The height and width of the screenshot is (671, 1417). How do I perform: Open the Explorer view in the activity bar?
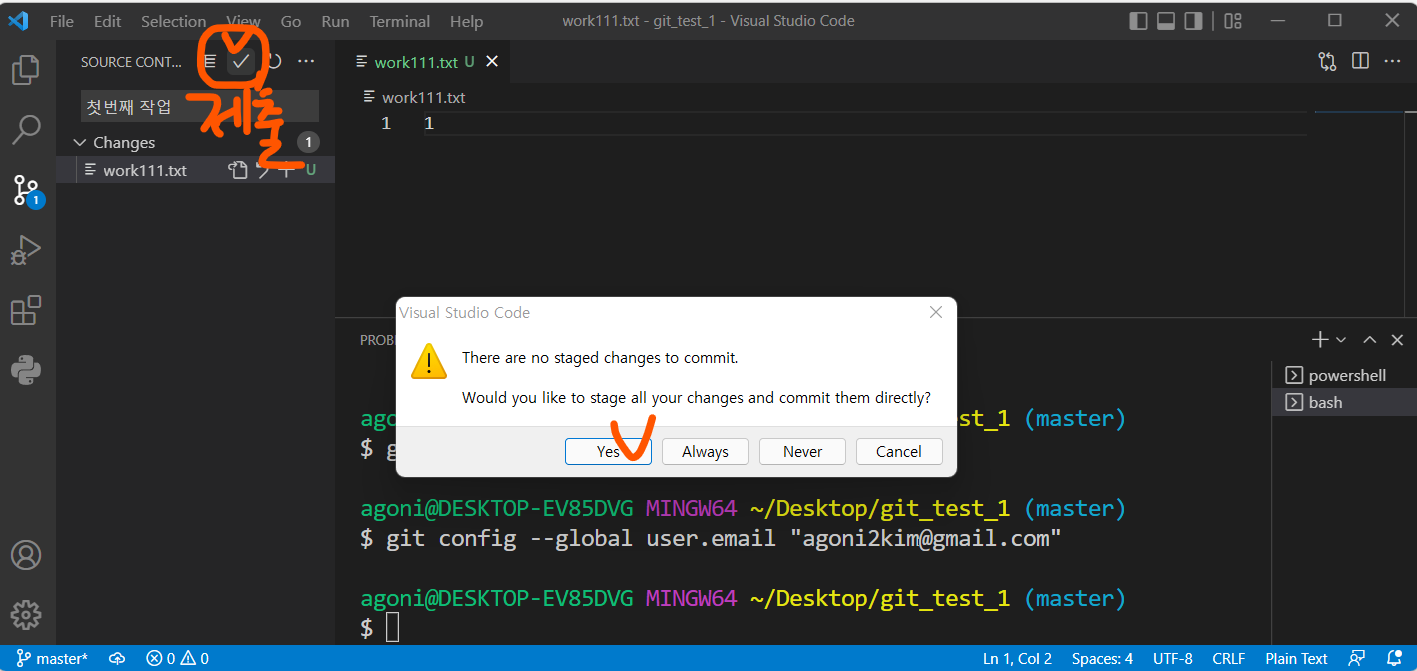[x=26, y=70]
